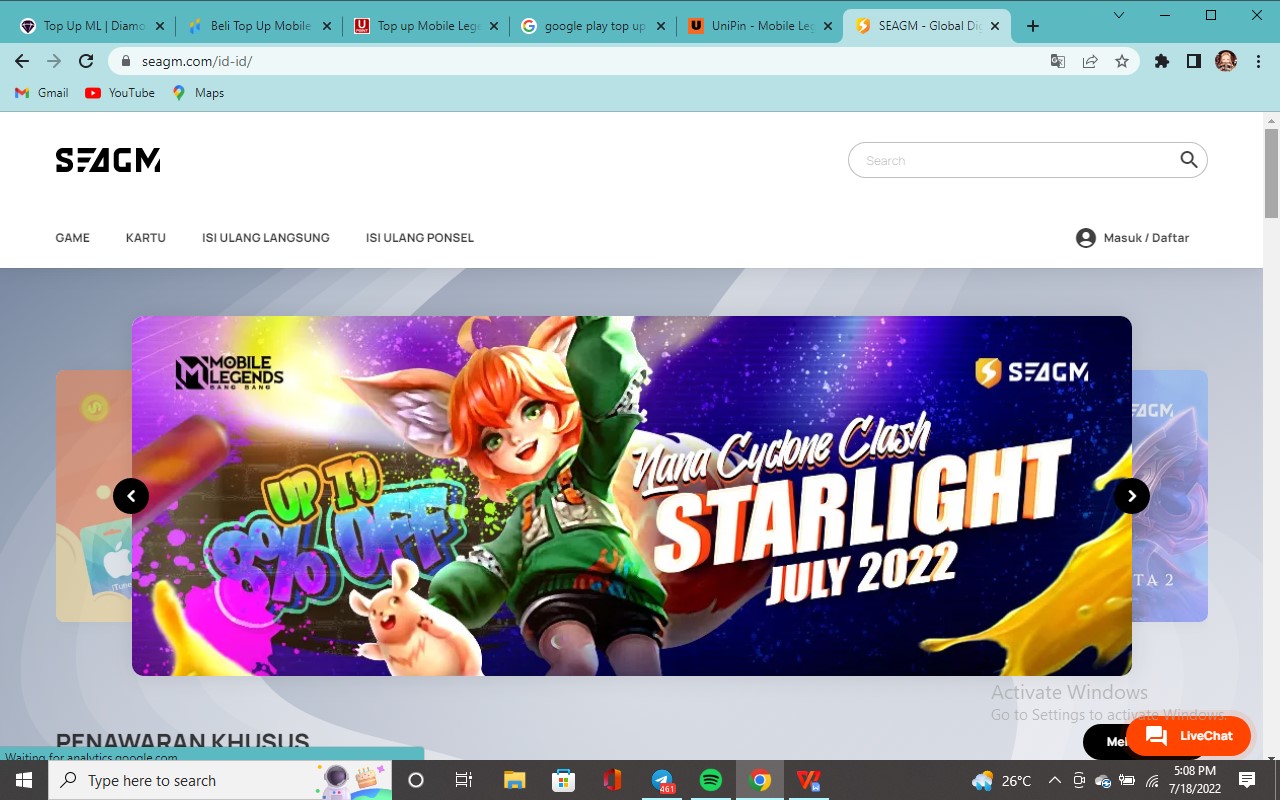1280x800 pixels.
Task: Reload the current page
Action: (86, 61)
